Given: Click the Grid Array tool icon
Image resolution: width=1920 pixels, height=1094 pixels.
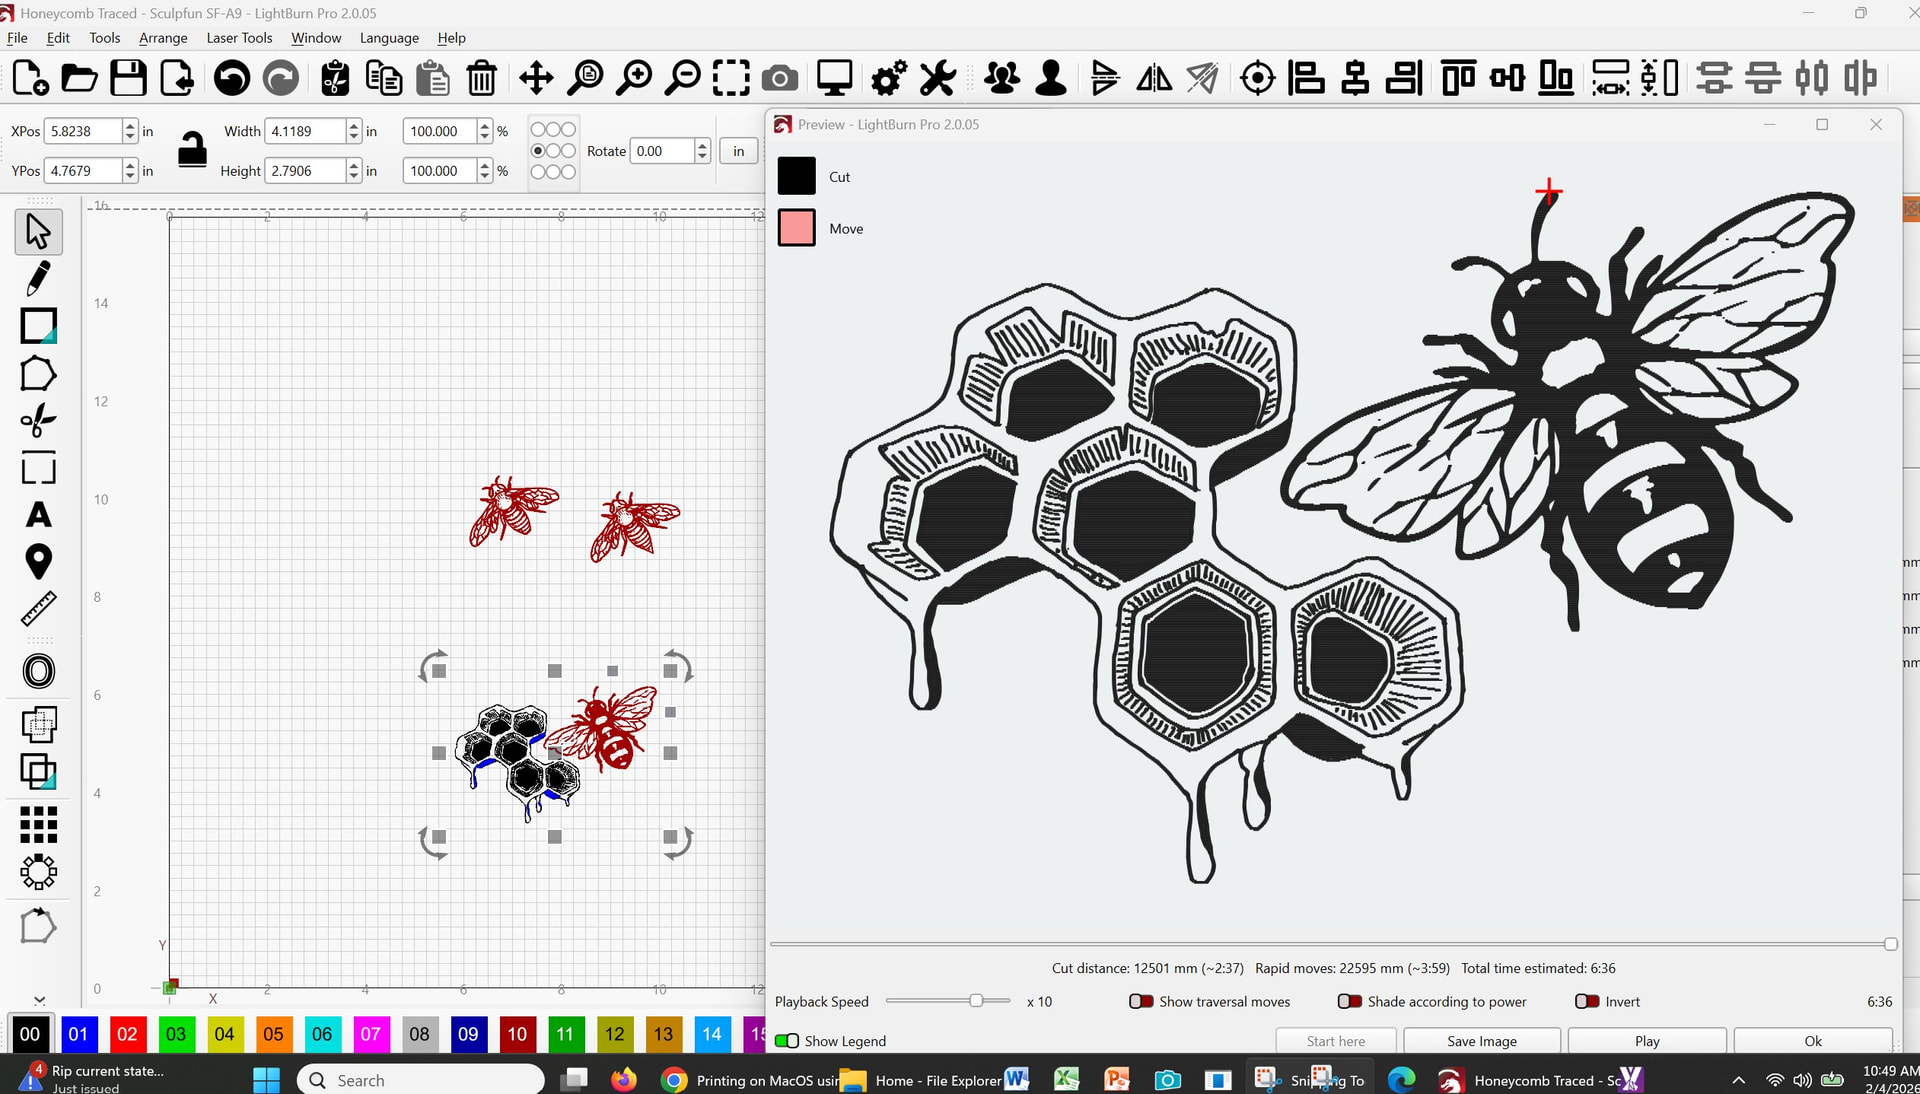Looking at the screenshot, I should point(38,825).
